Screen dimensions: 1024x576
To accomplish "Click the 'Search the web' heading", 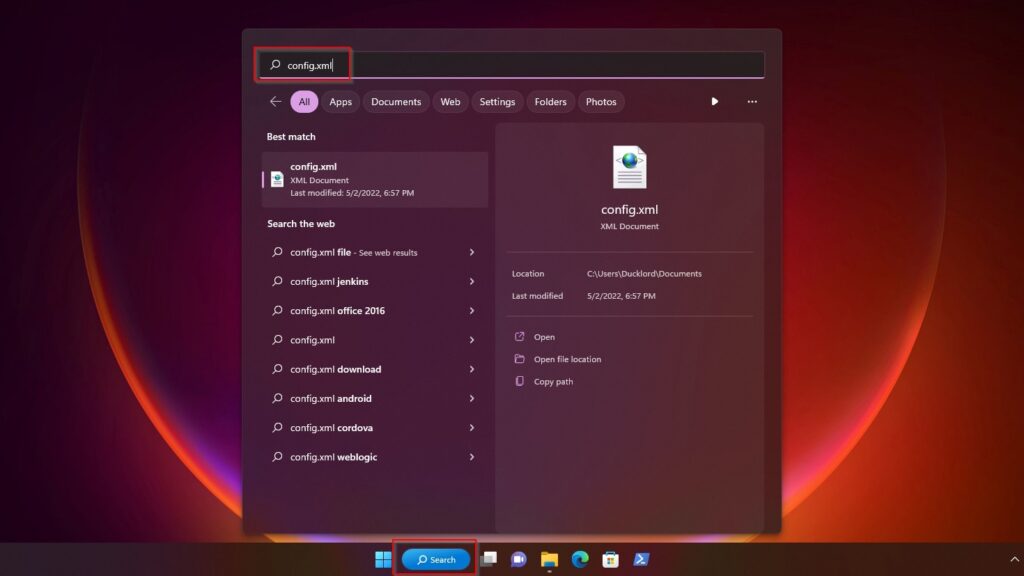I will pos(301,223).
